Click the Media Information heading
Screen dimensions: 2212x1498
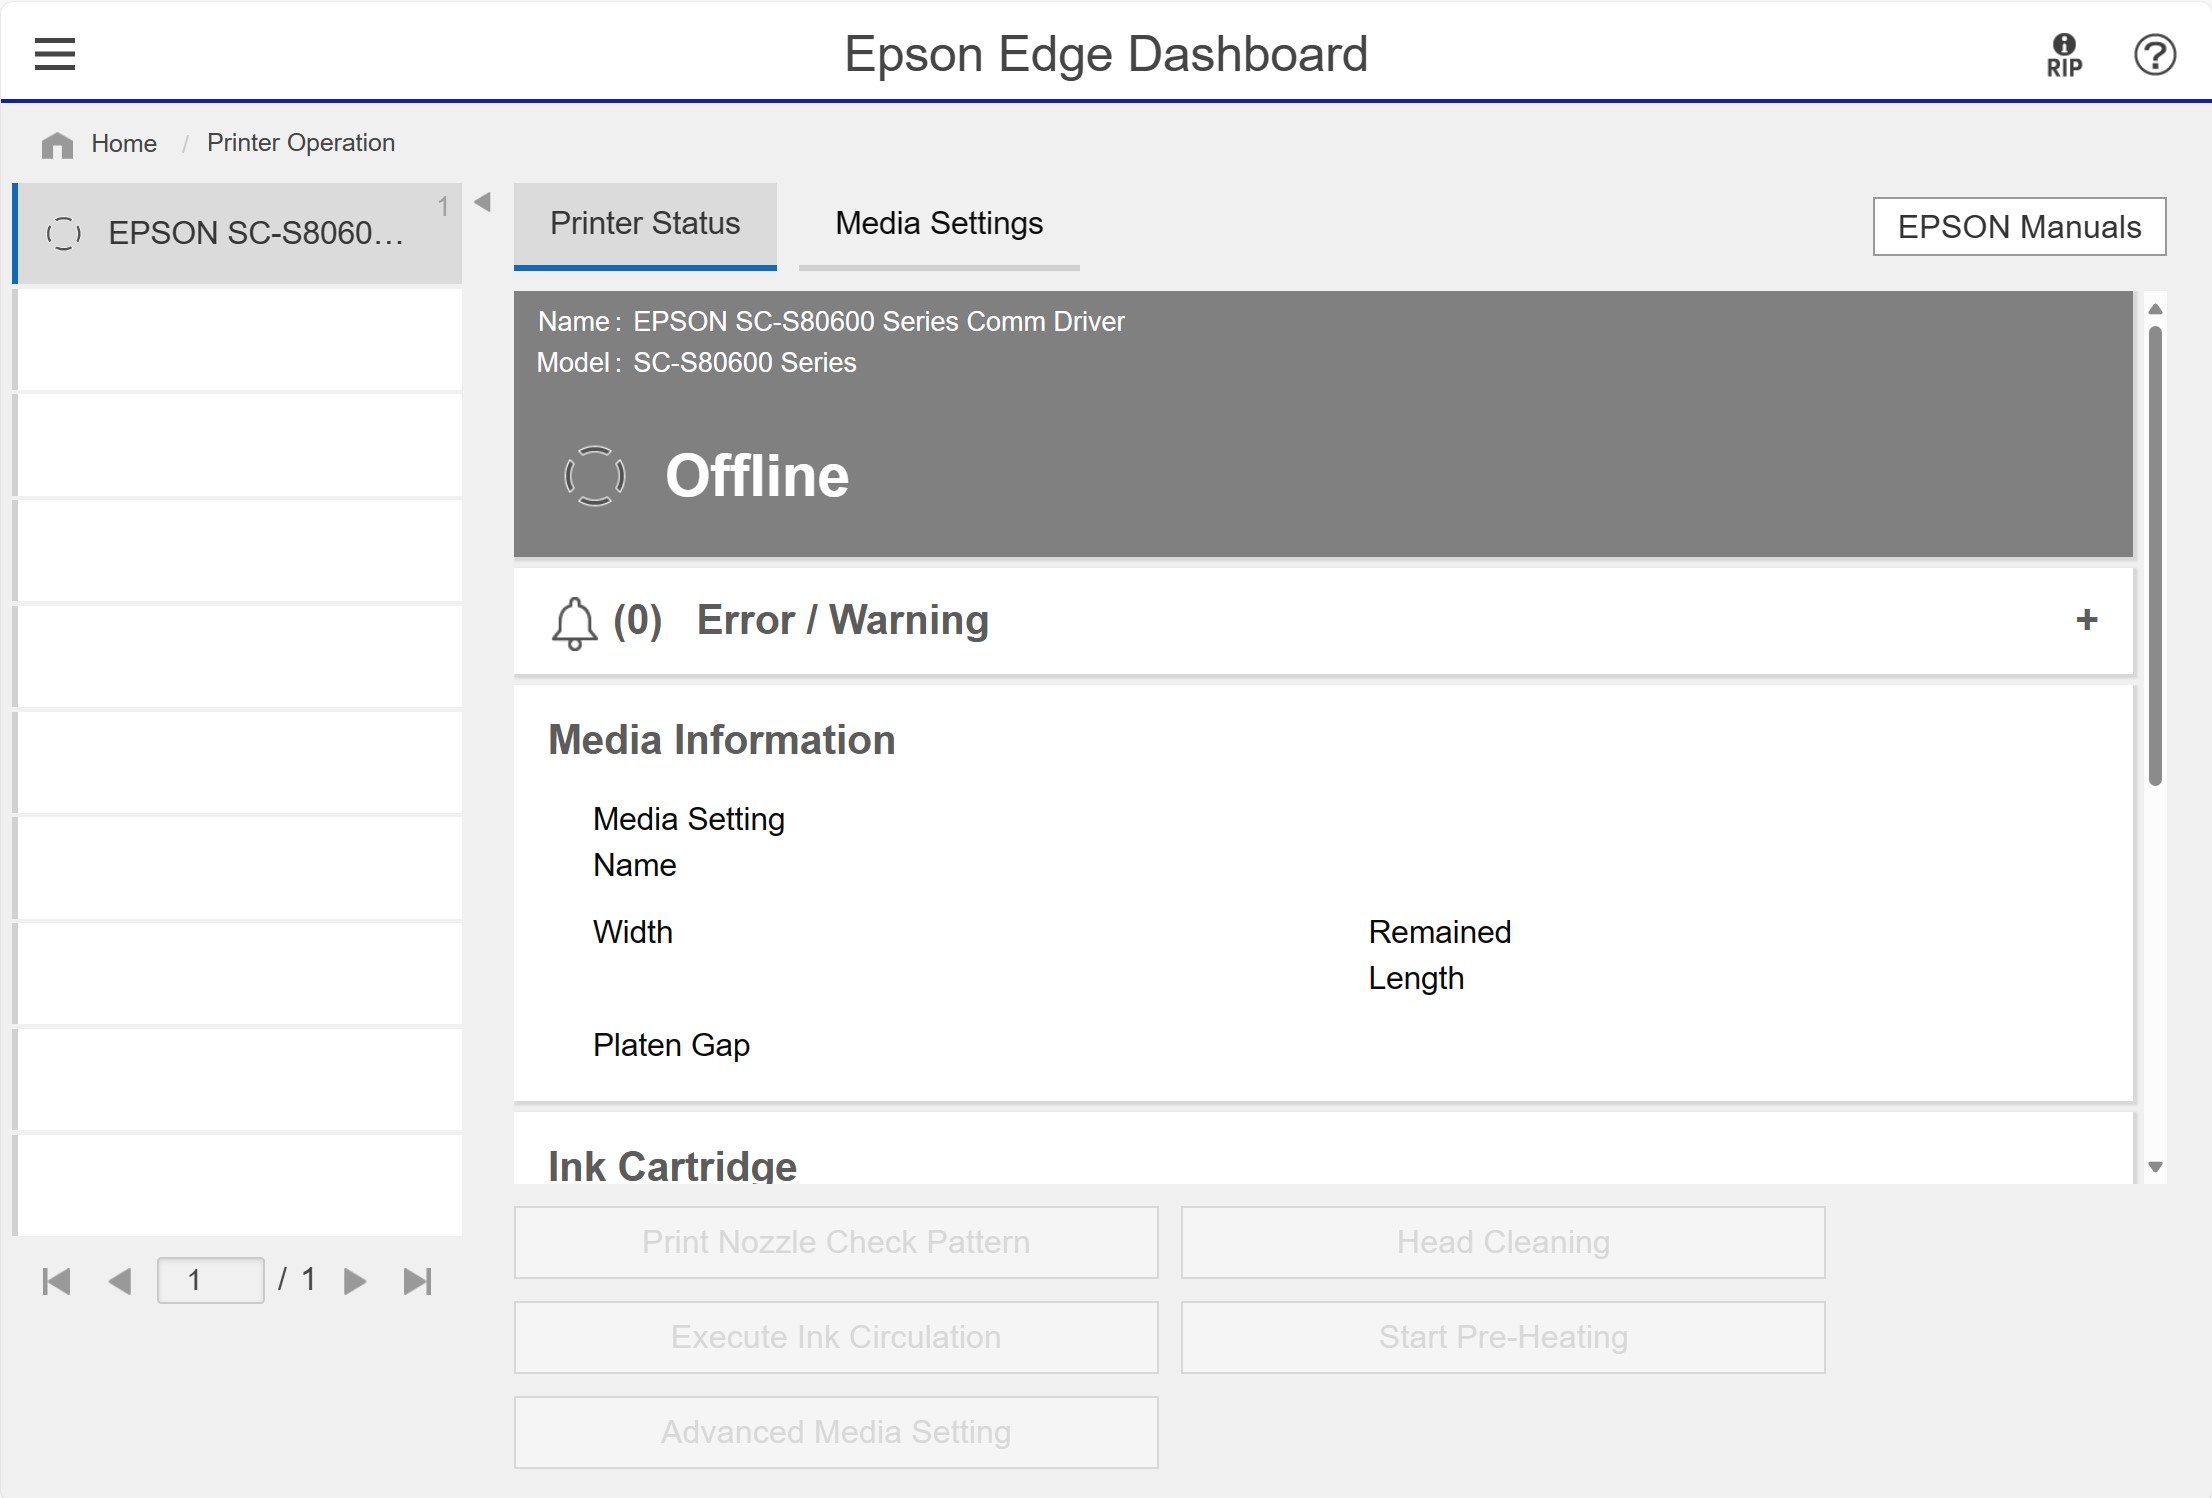pos(721,740)
